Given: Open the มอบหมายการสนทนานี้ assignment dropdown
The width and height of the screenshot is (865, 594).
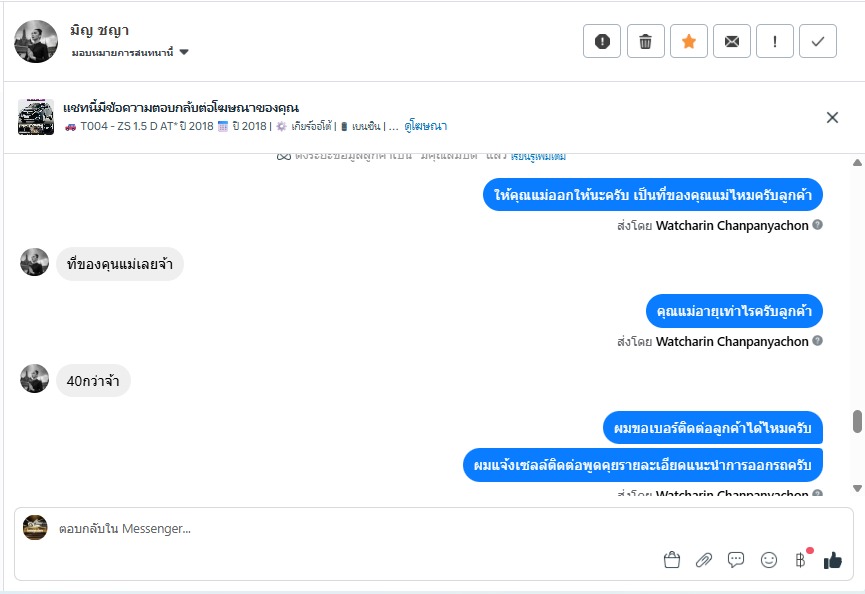Looking at the screenshot, I should (x=131, y=52).
